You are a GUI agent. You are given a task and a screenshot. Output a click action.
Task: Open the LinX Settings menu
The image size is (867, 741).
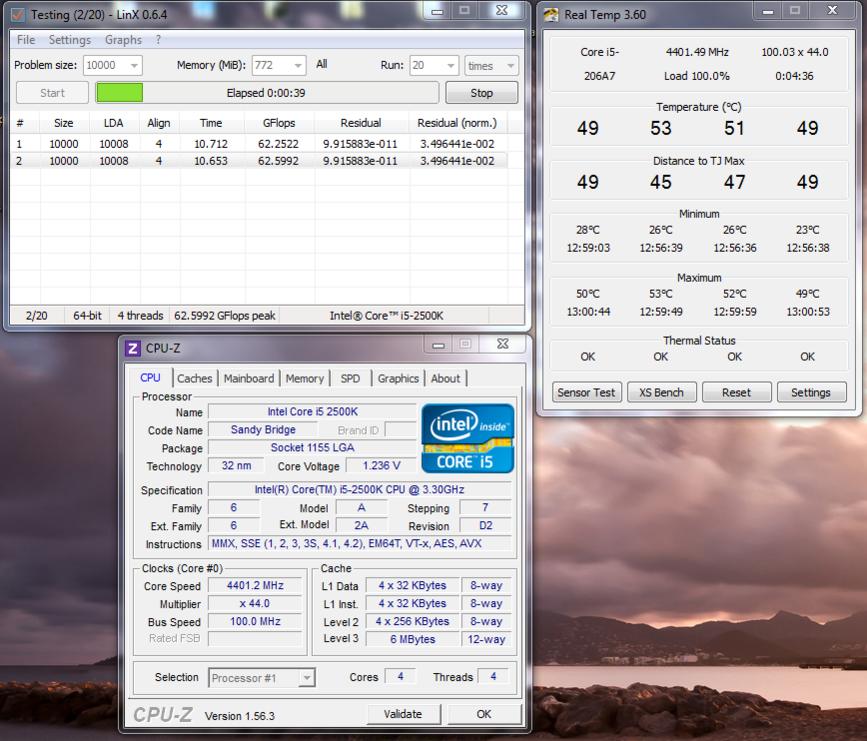coord(70,40)
